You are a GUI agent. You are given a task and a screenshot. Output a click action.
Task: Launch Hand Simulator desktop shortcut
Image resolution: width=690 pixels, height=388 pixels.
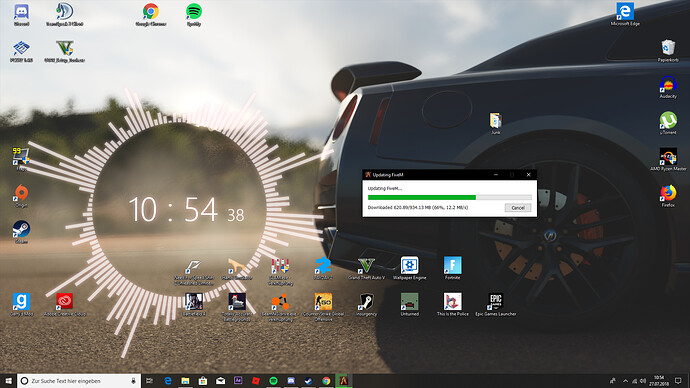click(x=237, y=268)
